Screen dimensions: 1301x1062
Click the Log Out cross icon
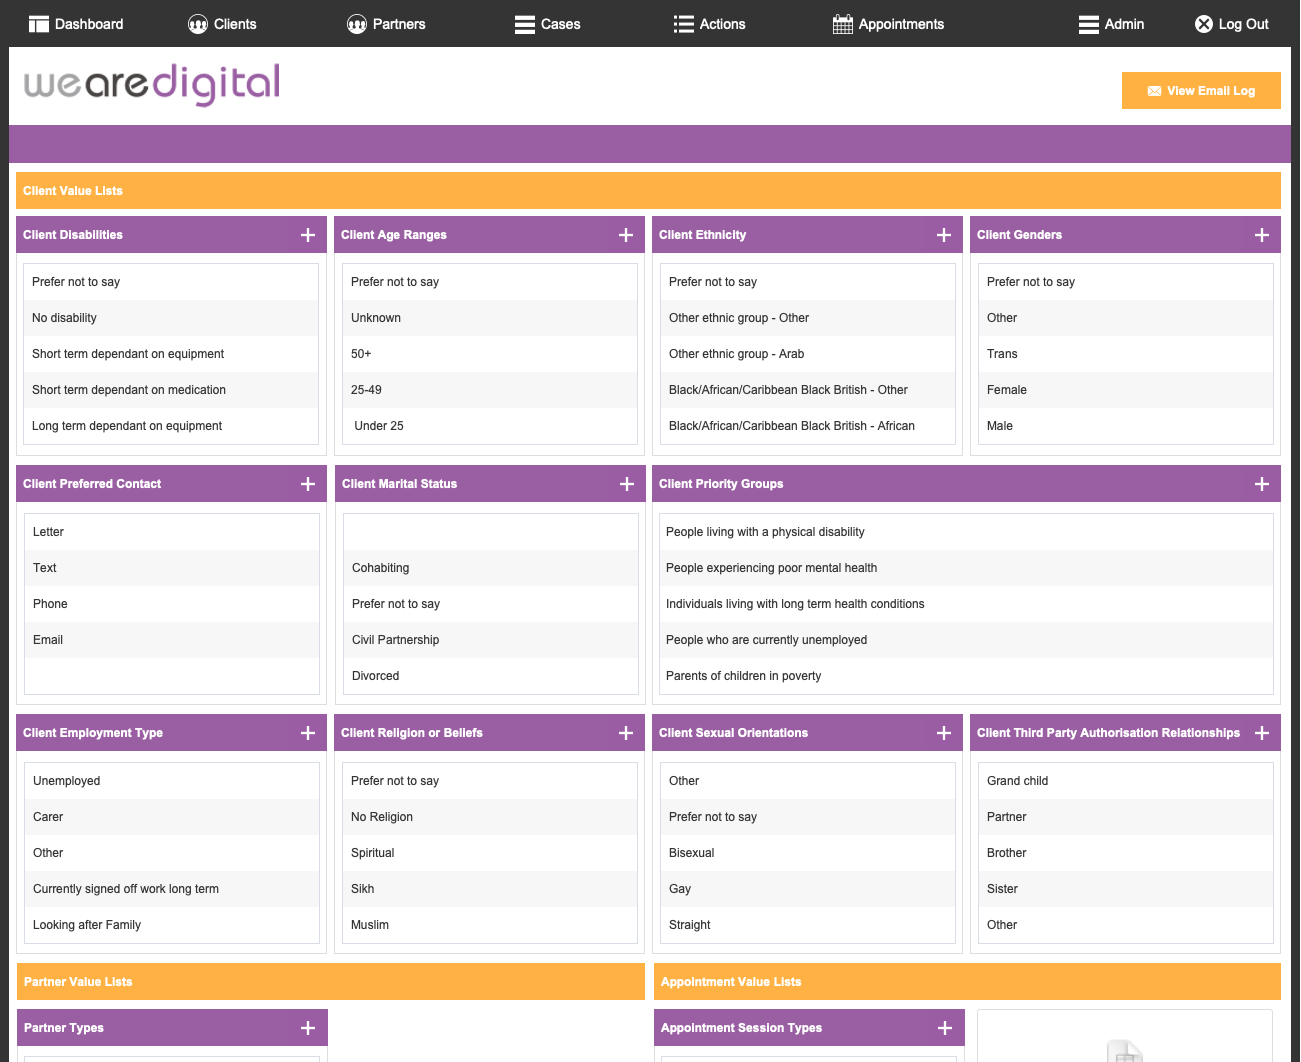[x=1204, y=24]
